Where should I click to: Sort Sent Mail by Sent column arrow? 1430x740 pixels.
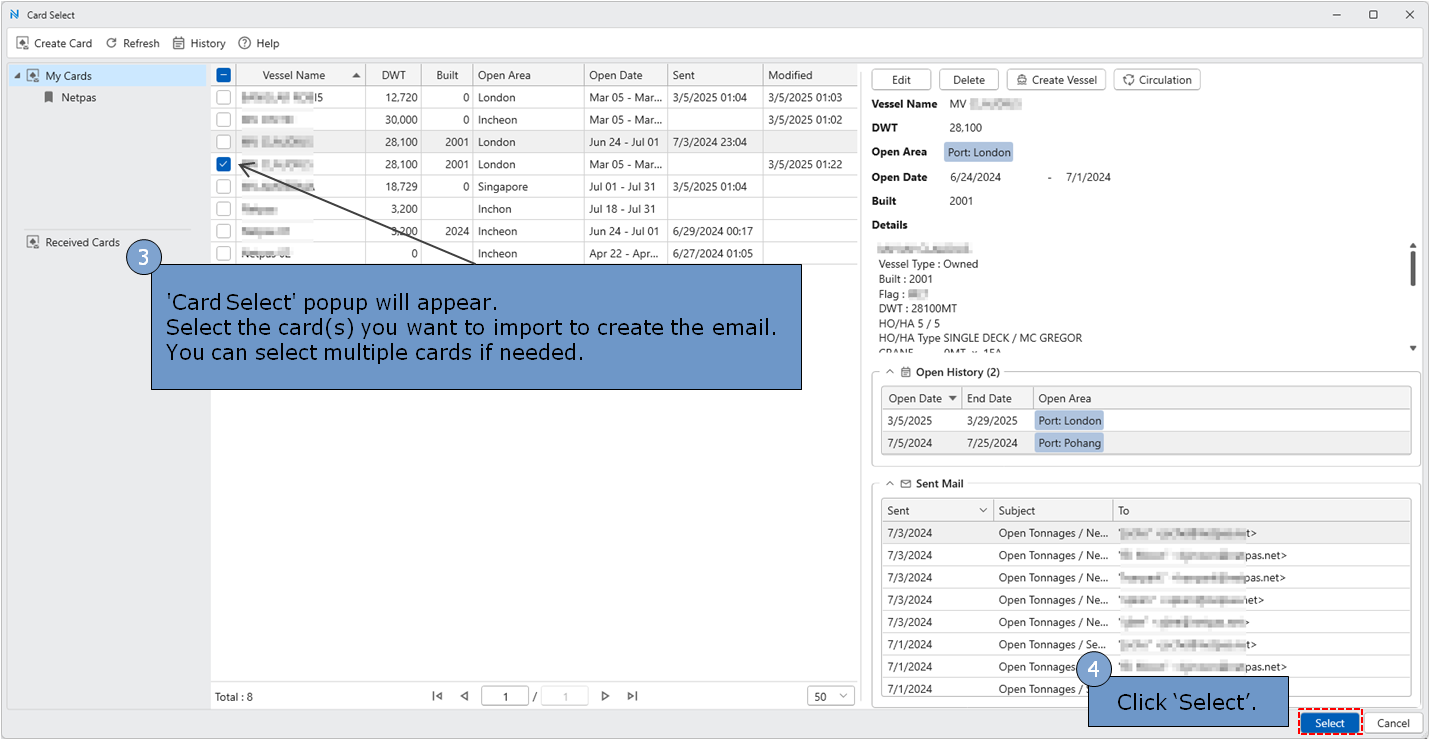coord(982,511)
